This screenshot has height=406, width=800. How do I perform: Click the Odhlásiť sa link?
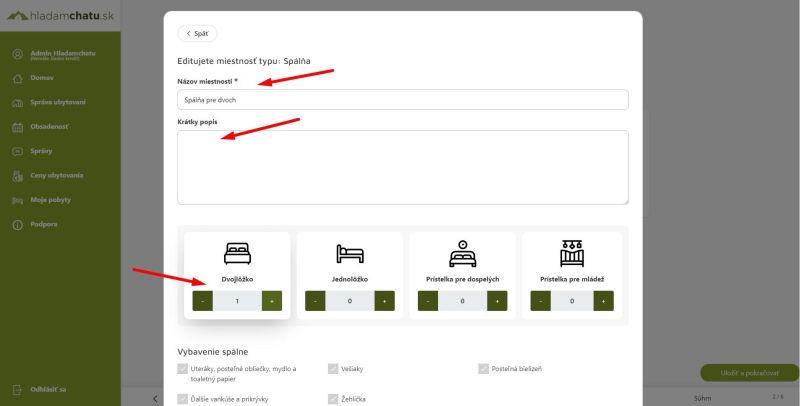point(48,389)
